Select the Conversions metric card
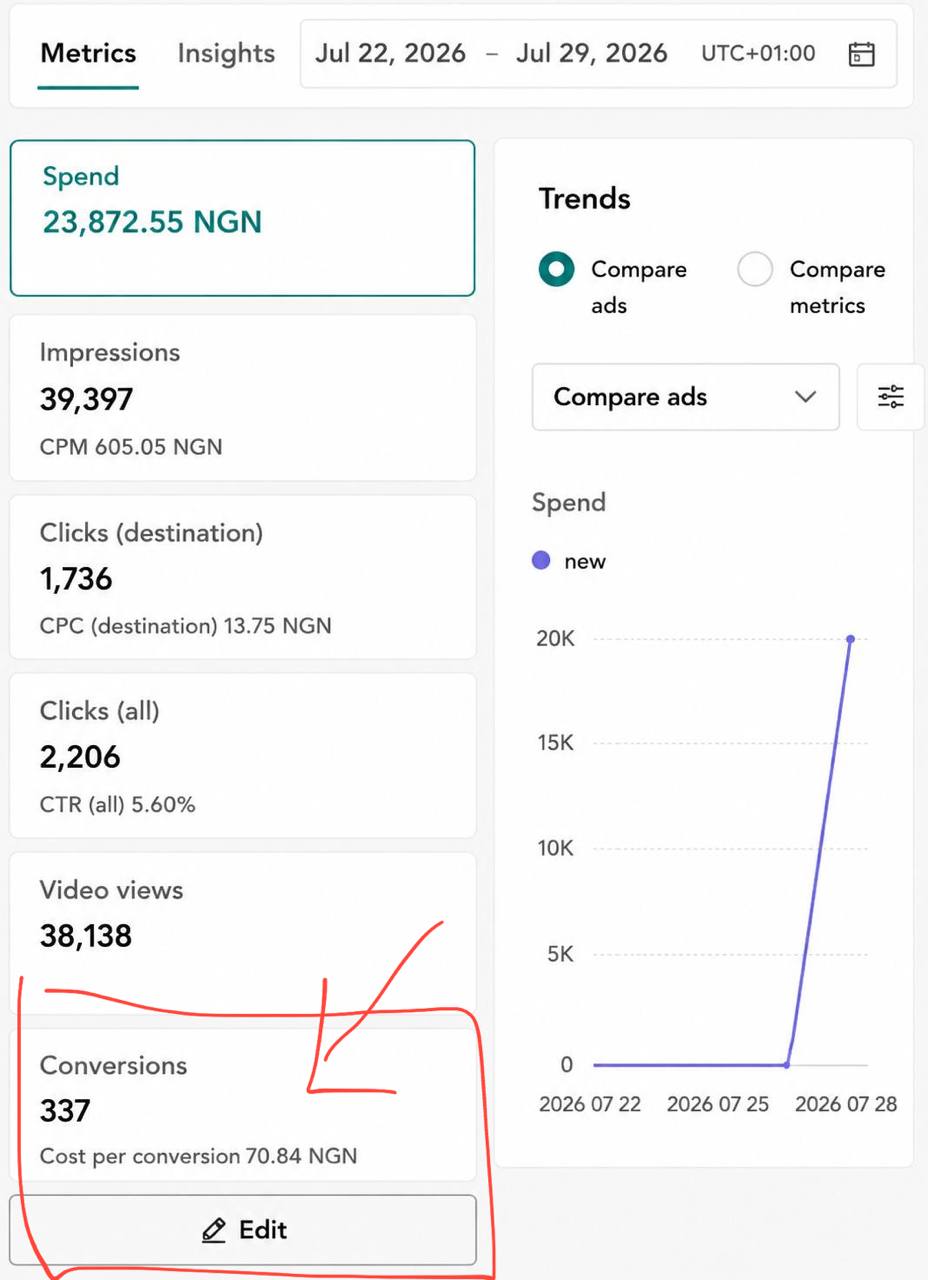 pyautogui.click(x=243, y=1105)
